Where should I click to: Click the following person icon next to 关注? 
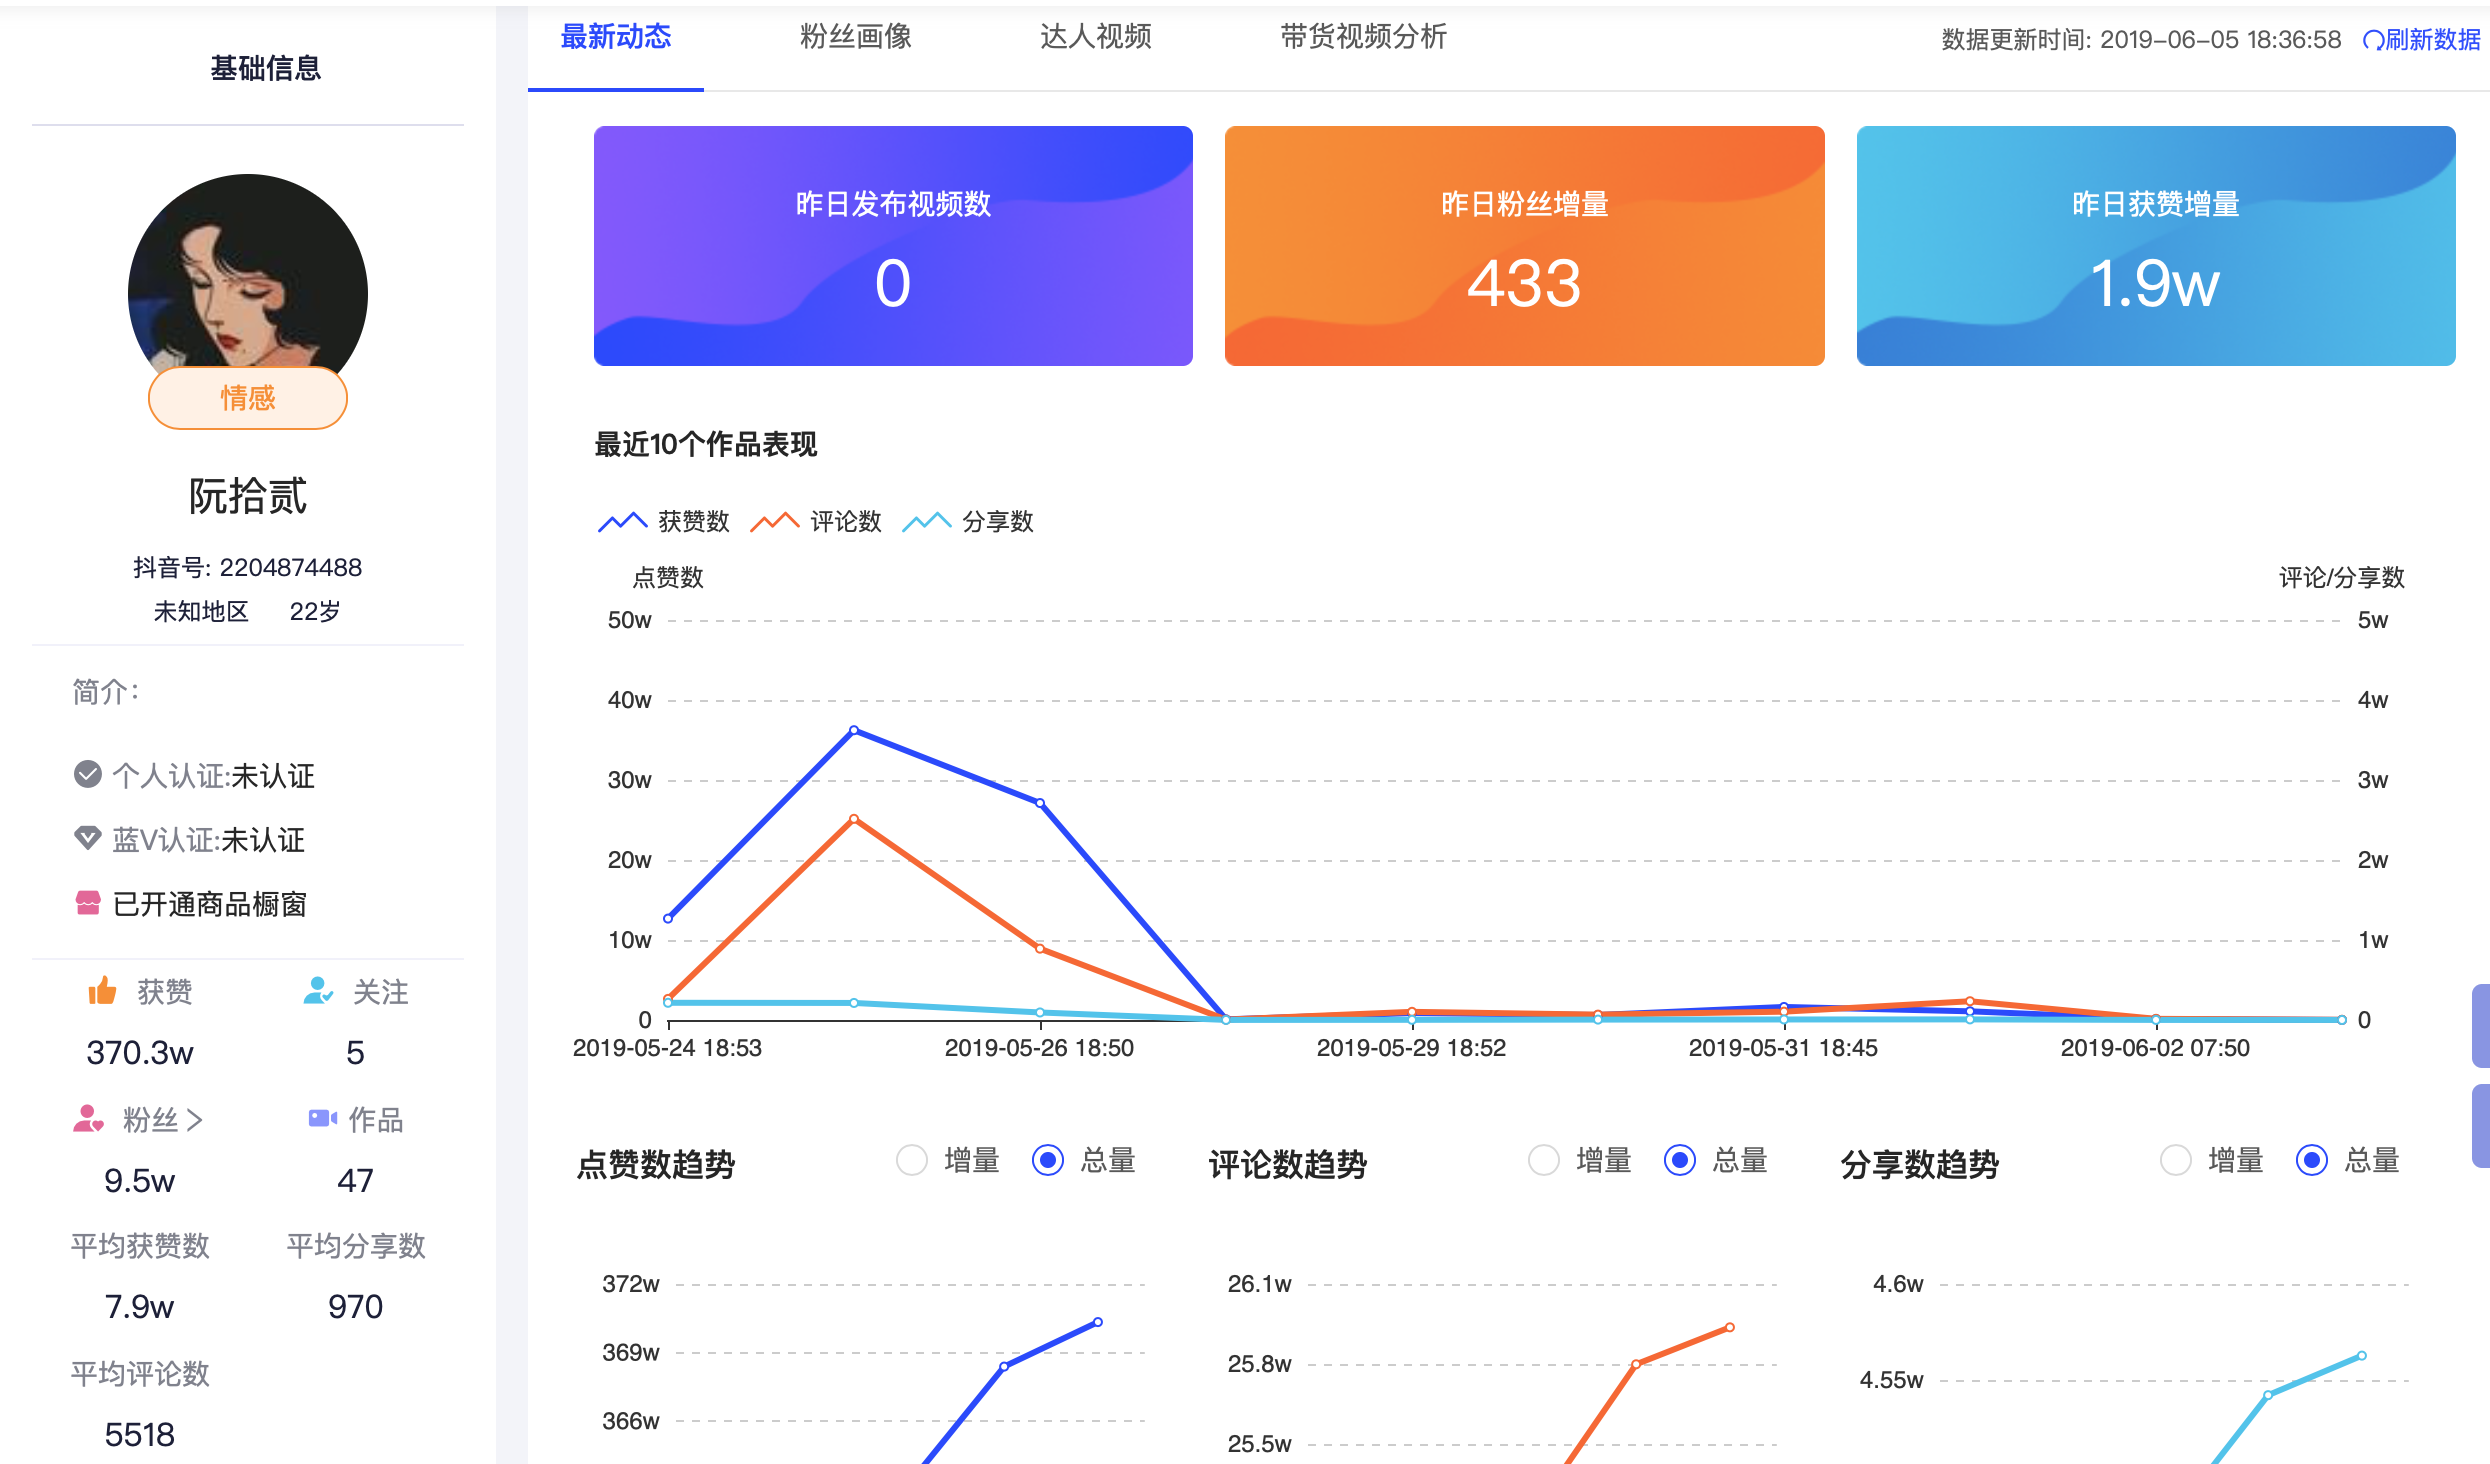pyautogui.click(x=318, y=991)
